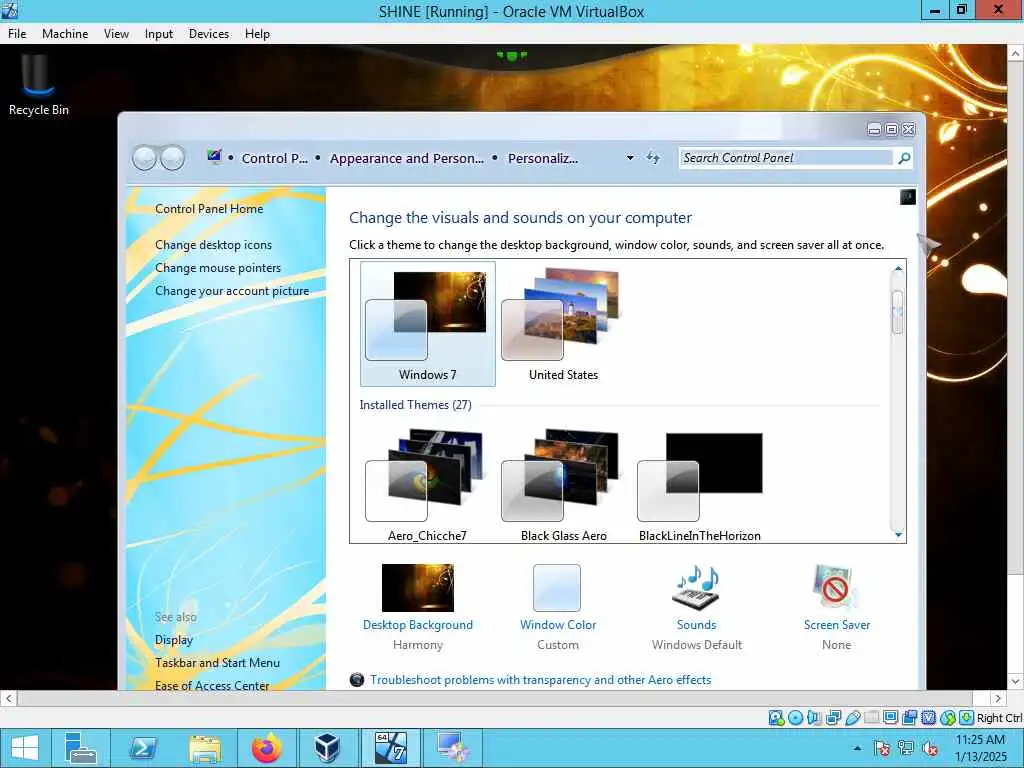This screenshot has height=768, width=1024.
Task: Open File Explorer from the taskbar
Action: tap(204, 748)
